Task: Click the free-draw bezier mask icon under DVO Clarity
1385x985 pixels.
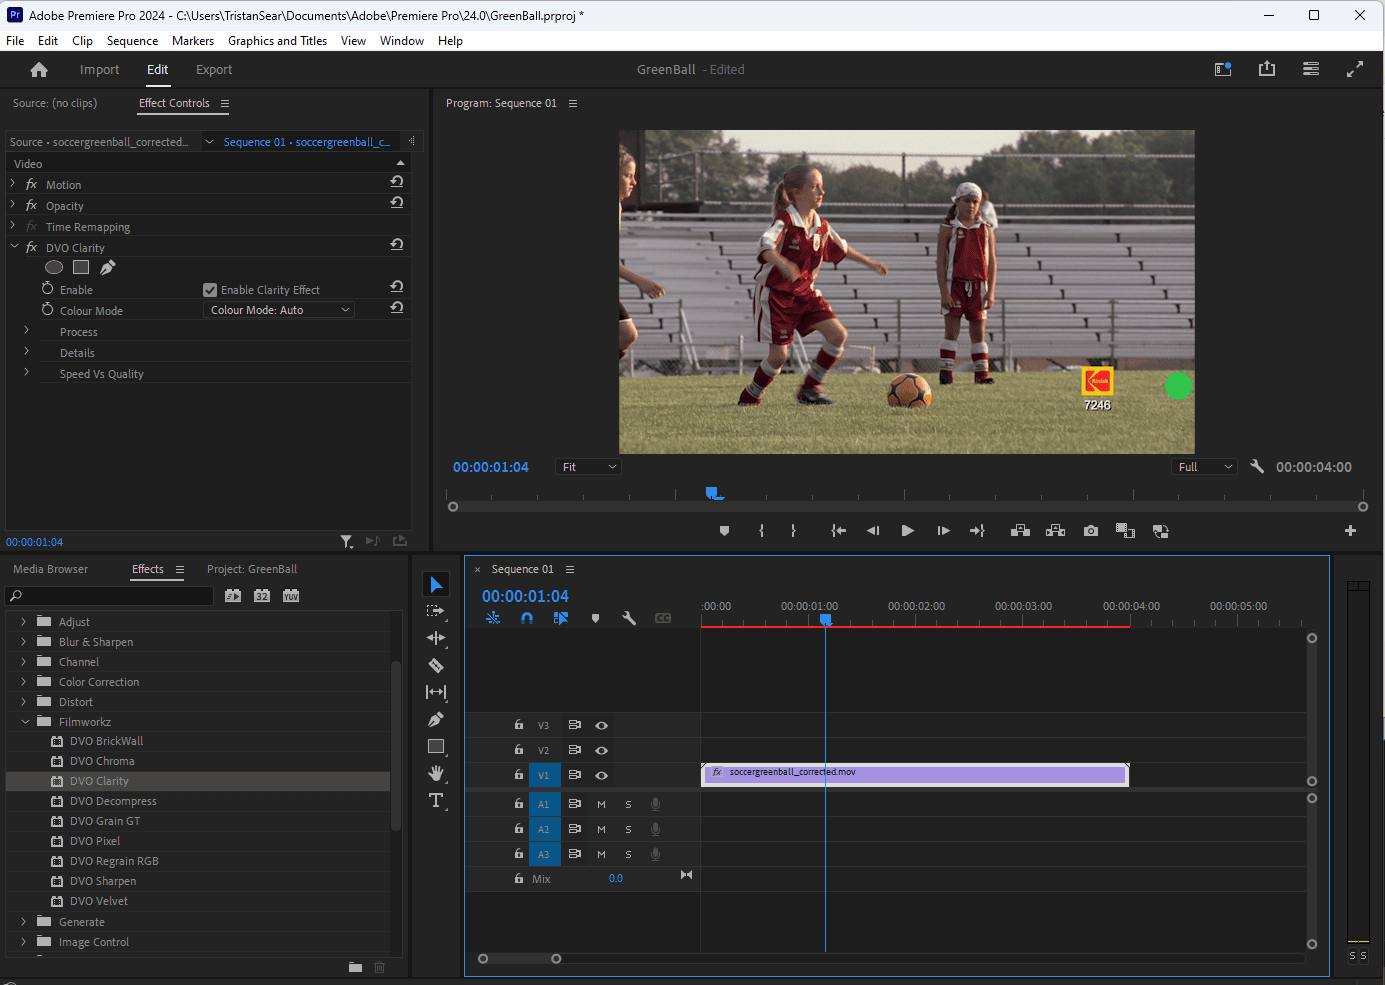Action: (x=107, y=267)
